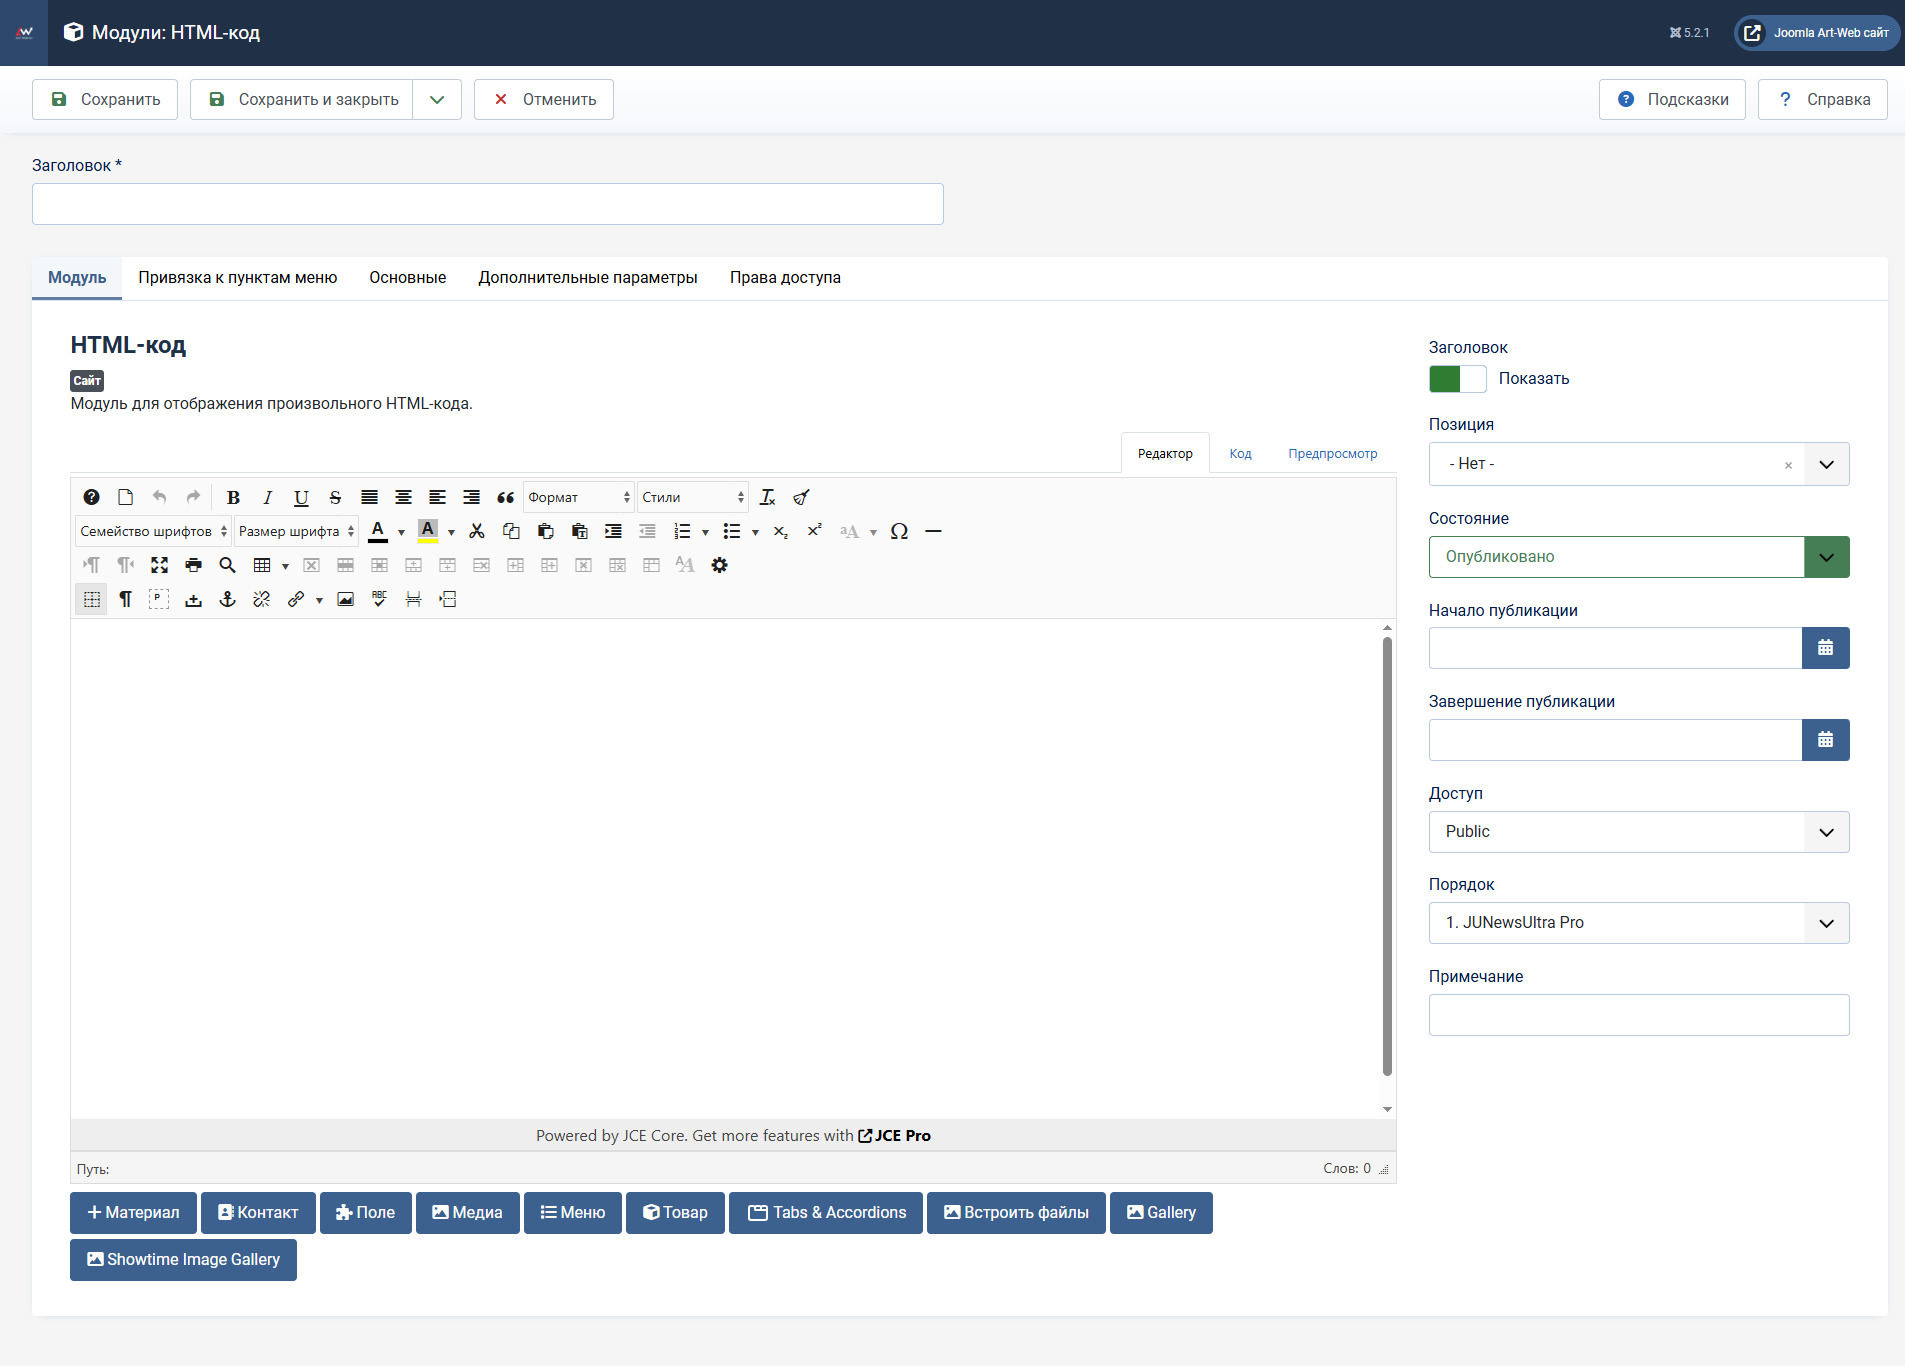Insert table via table icon
Image resolution: width=1905 pixels, height=1366 pixels.
tap(262, 565)
